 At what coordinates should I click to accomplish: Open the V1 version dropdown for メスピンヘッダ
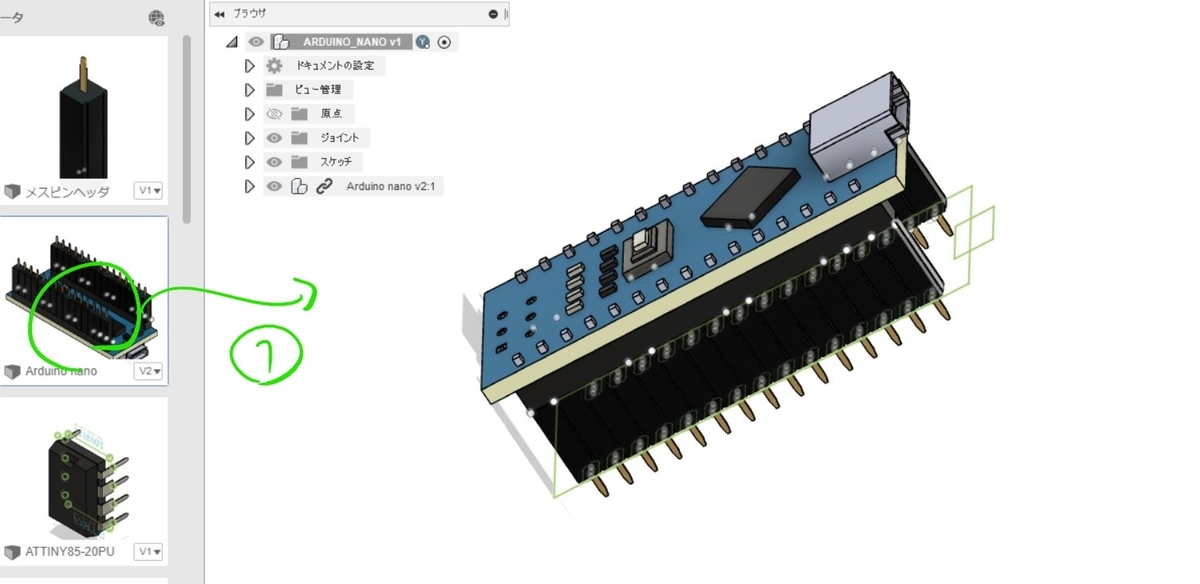150,191
